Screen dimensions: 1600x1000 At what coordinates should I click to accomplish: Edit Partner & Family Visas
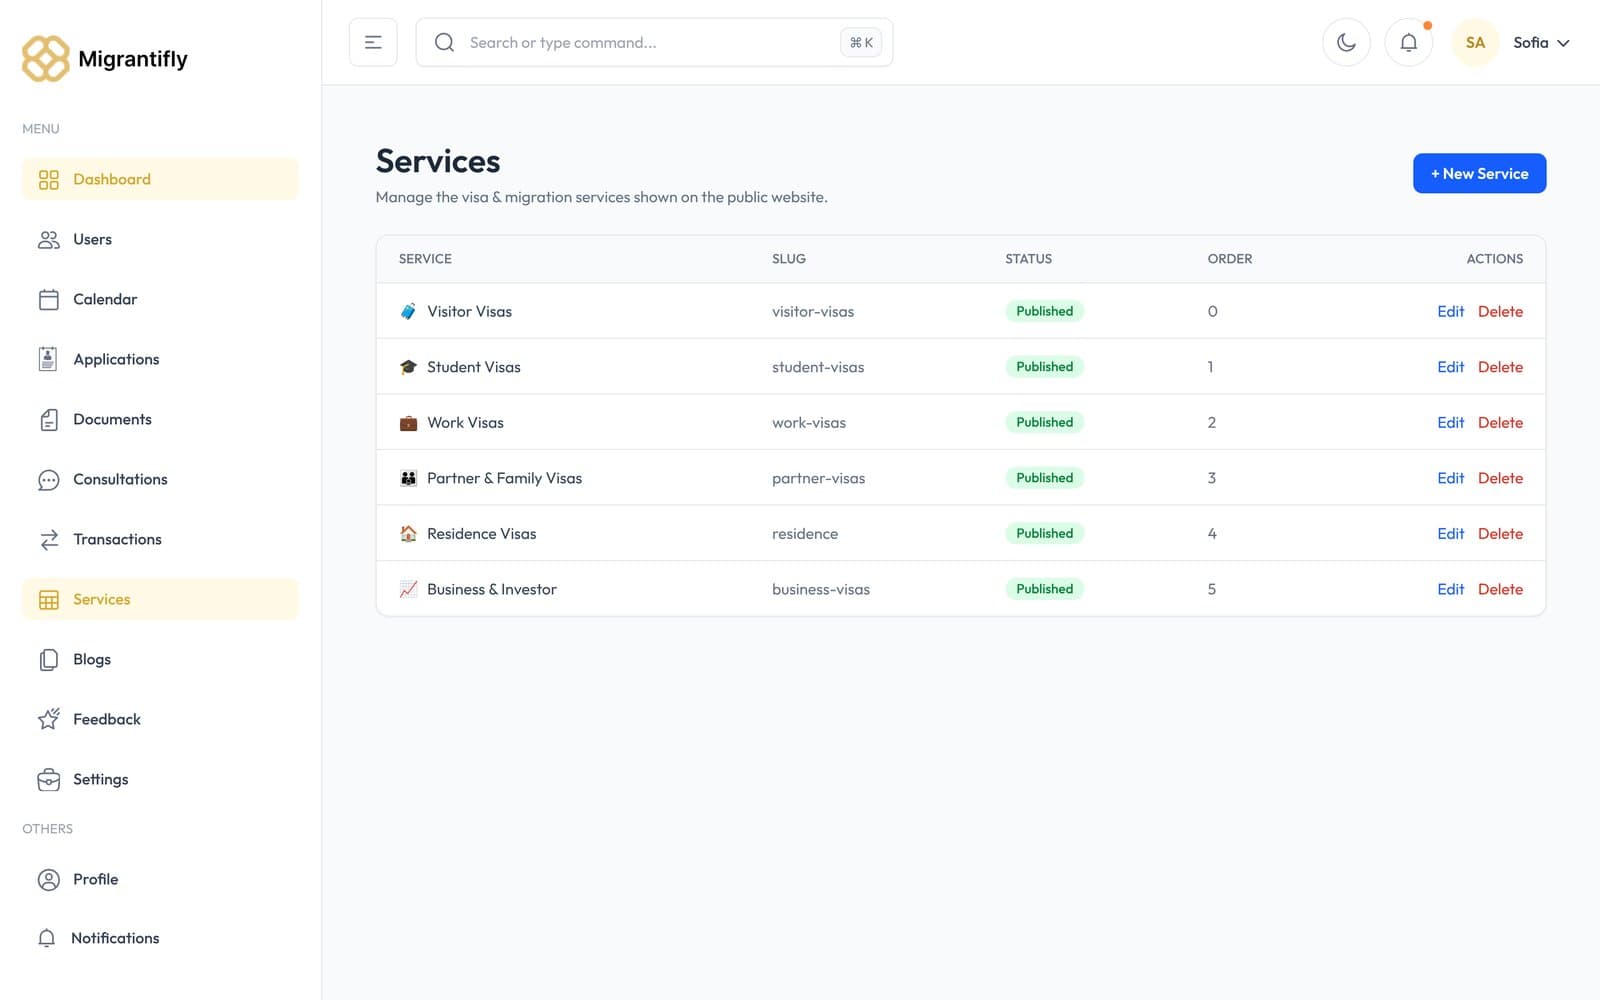pos(1450,478)
